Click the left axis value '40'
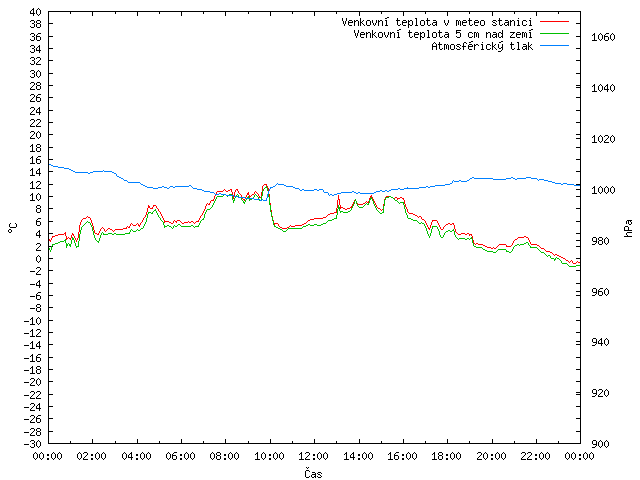This screenshot has width=640, height=480. [x=36, y=12]
